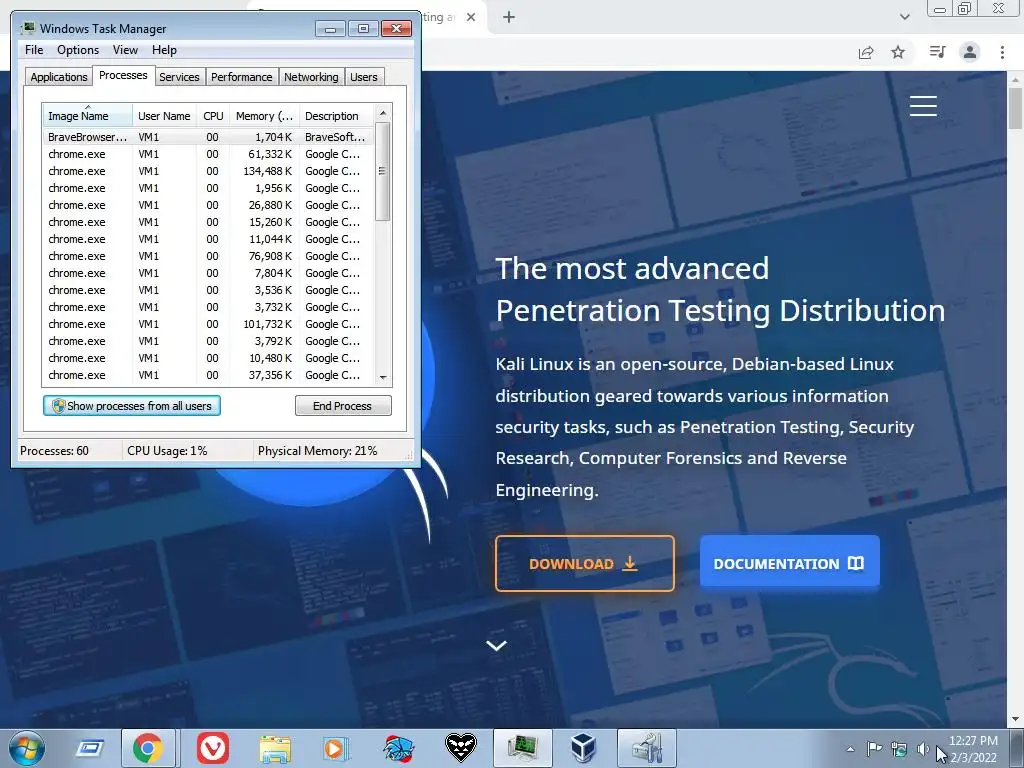Click Show processes from all users
The height and width of the screenshot is (768, 1024).
click(x=132, y=406)
